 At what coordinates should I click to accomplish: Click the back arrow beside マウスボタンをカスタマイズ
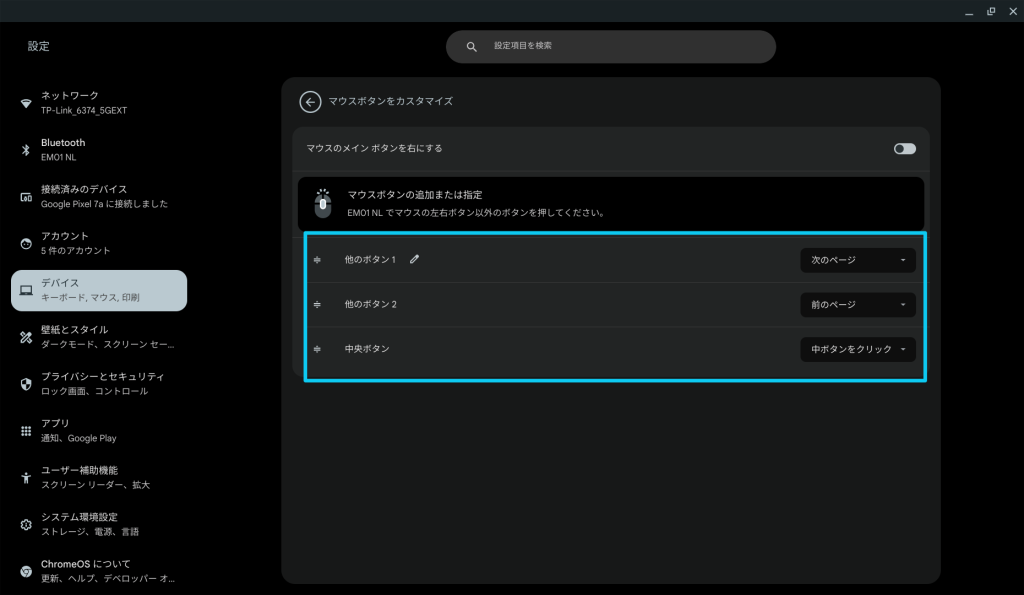coord(310,102)
